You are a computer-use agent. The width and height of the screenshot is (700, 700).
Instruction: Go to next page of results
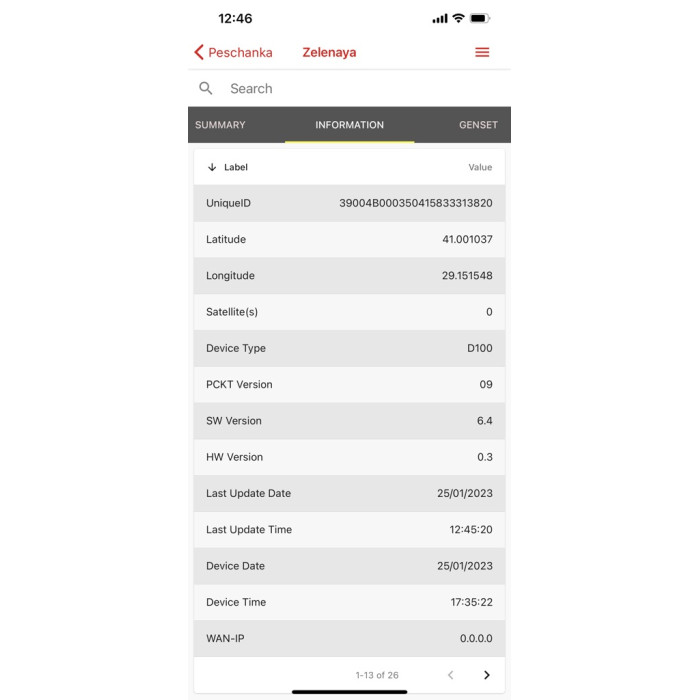point(487,675)
